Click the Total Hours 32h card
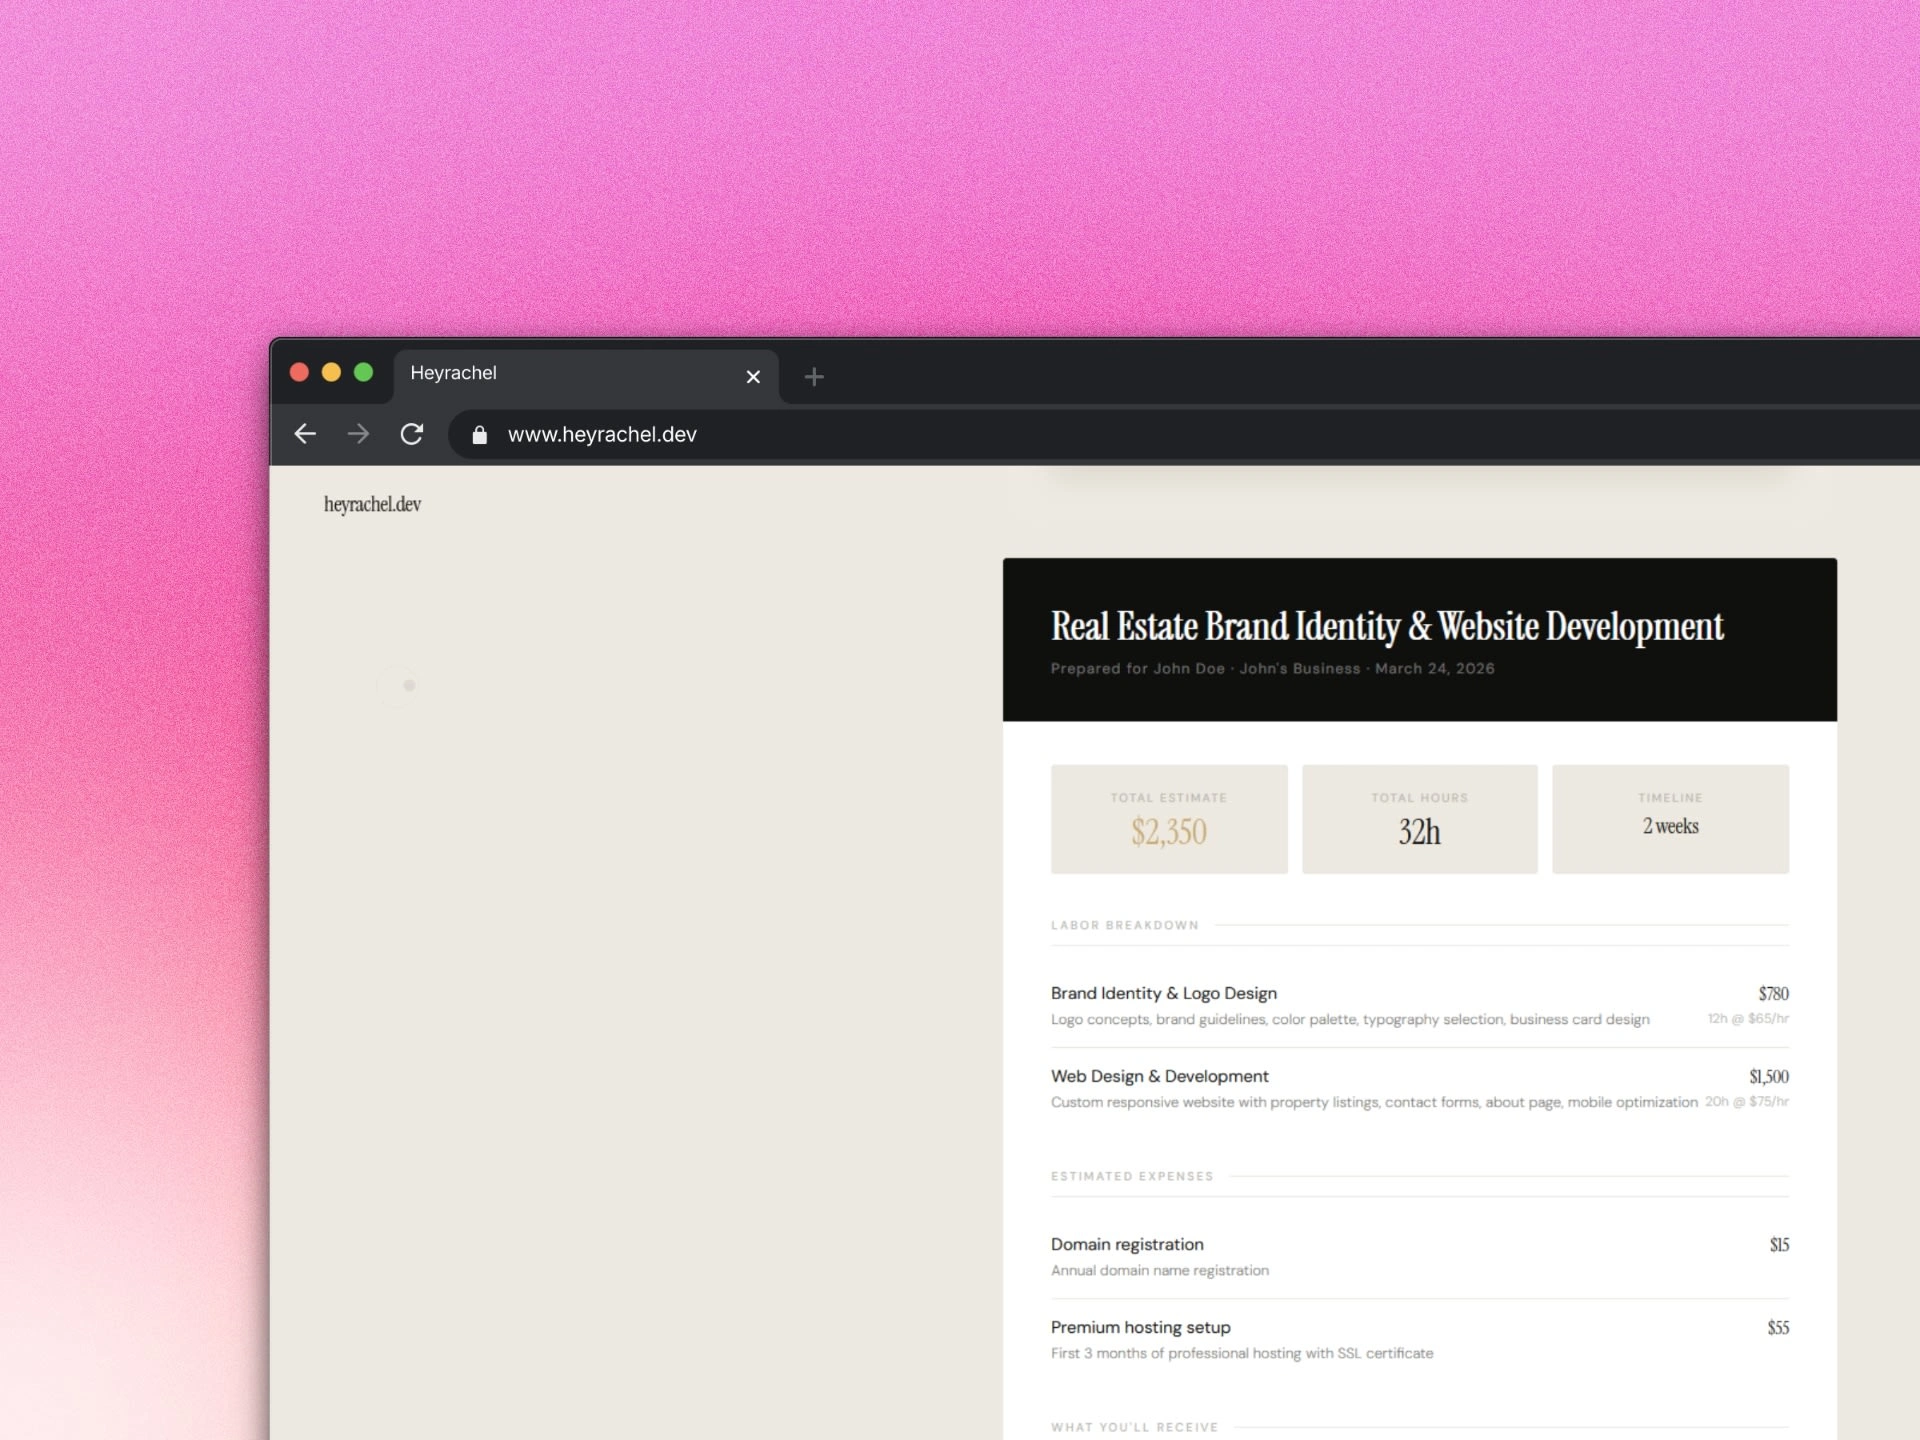 1419,819
